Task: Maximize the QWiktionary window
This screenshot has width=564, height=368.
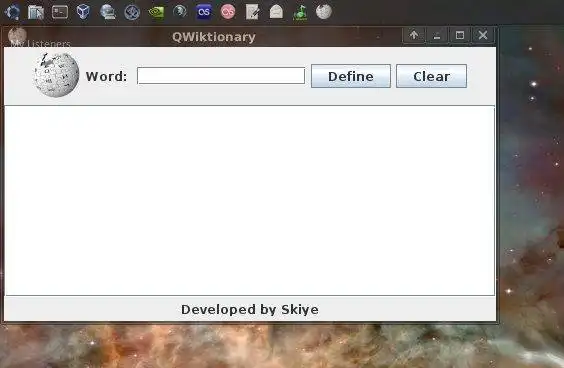Action: coord(460,35)
